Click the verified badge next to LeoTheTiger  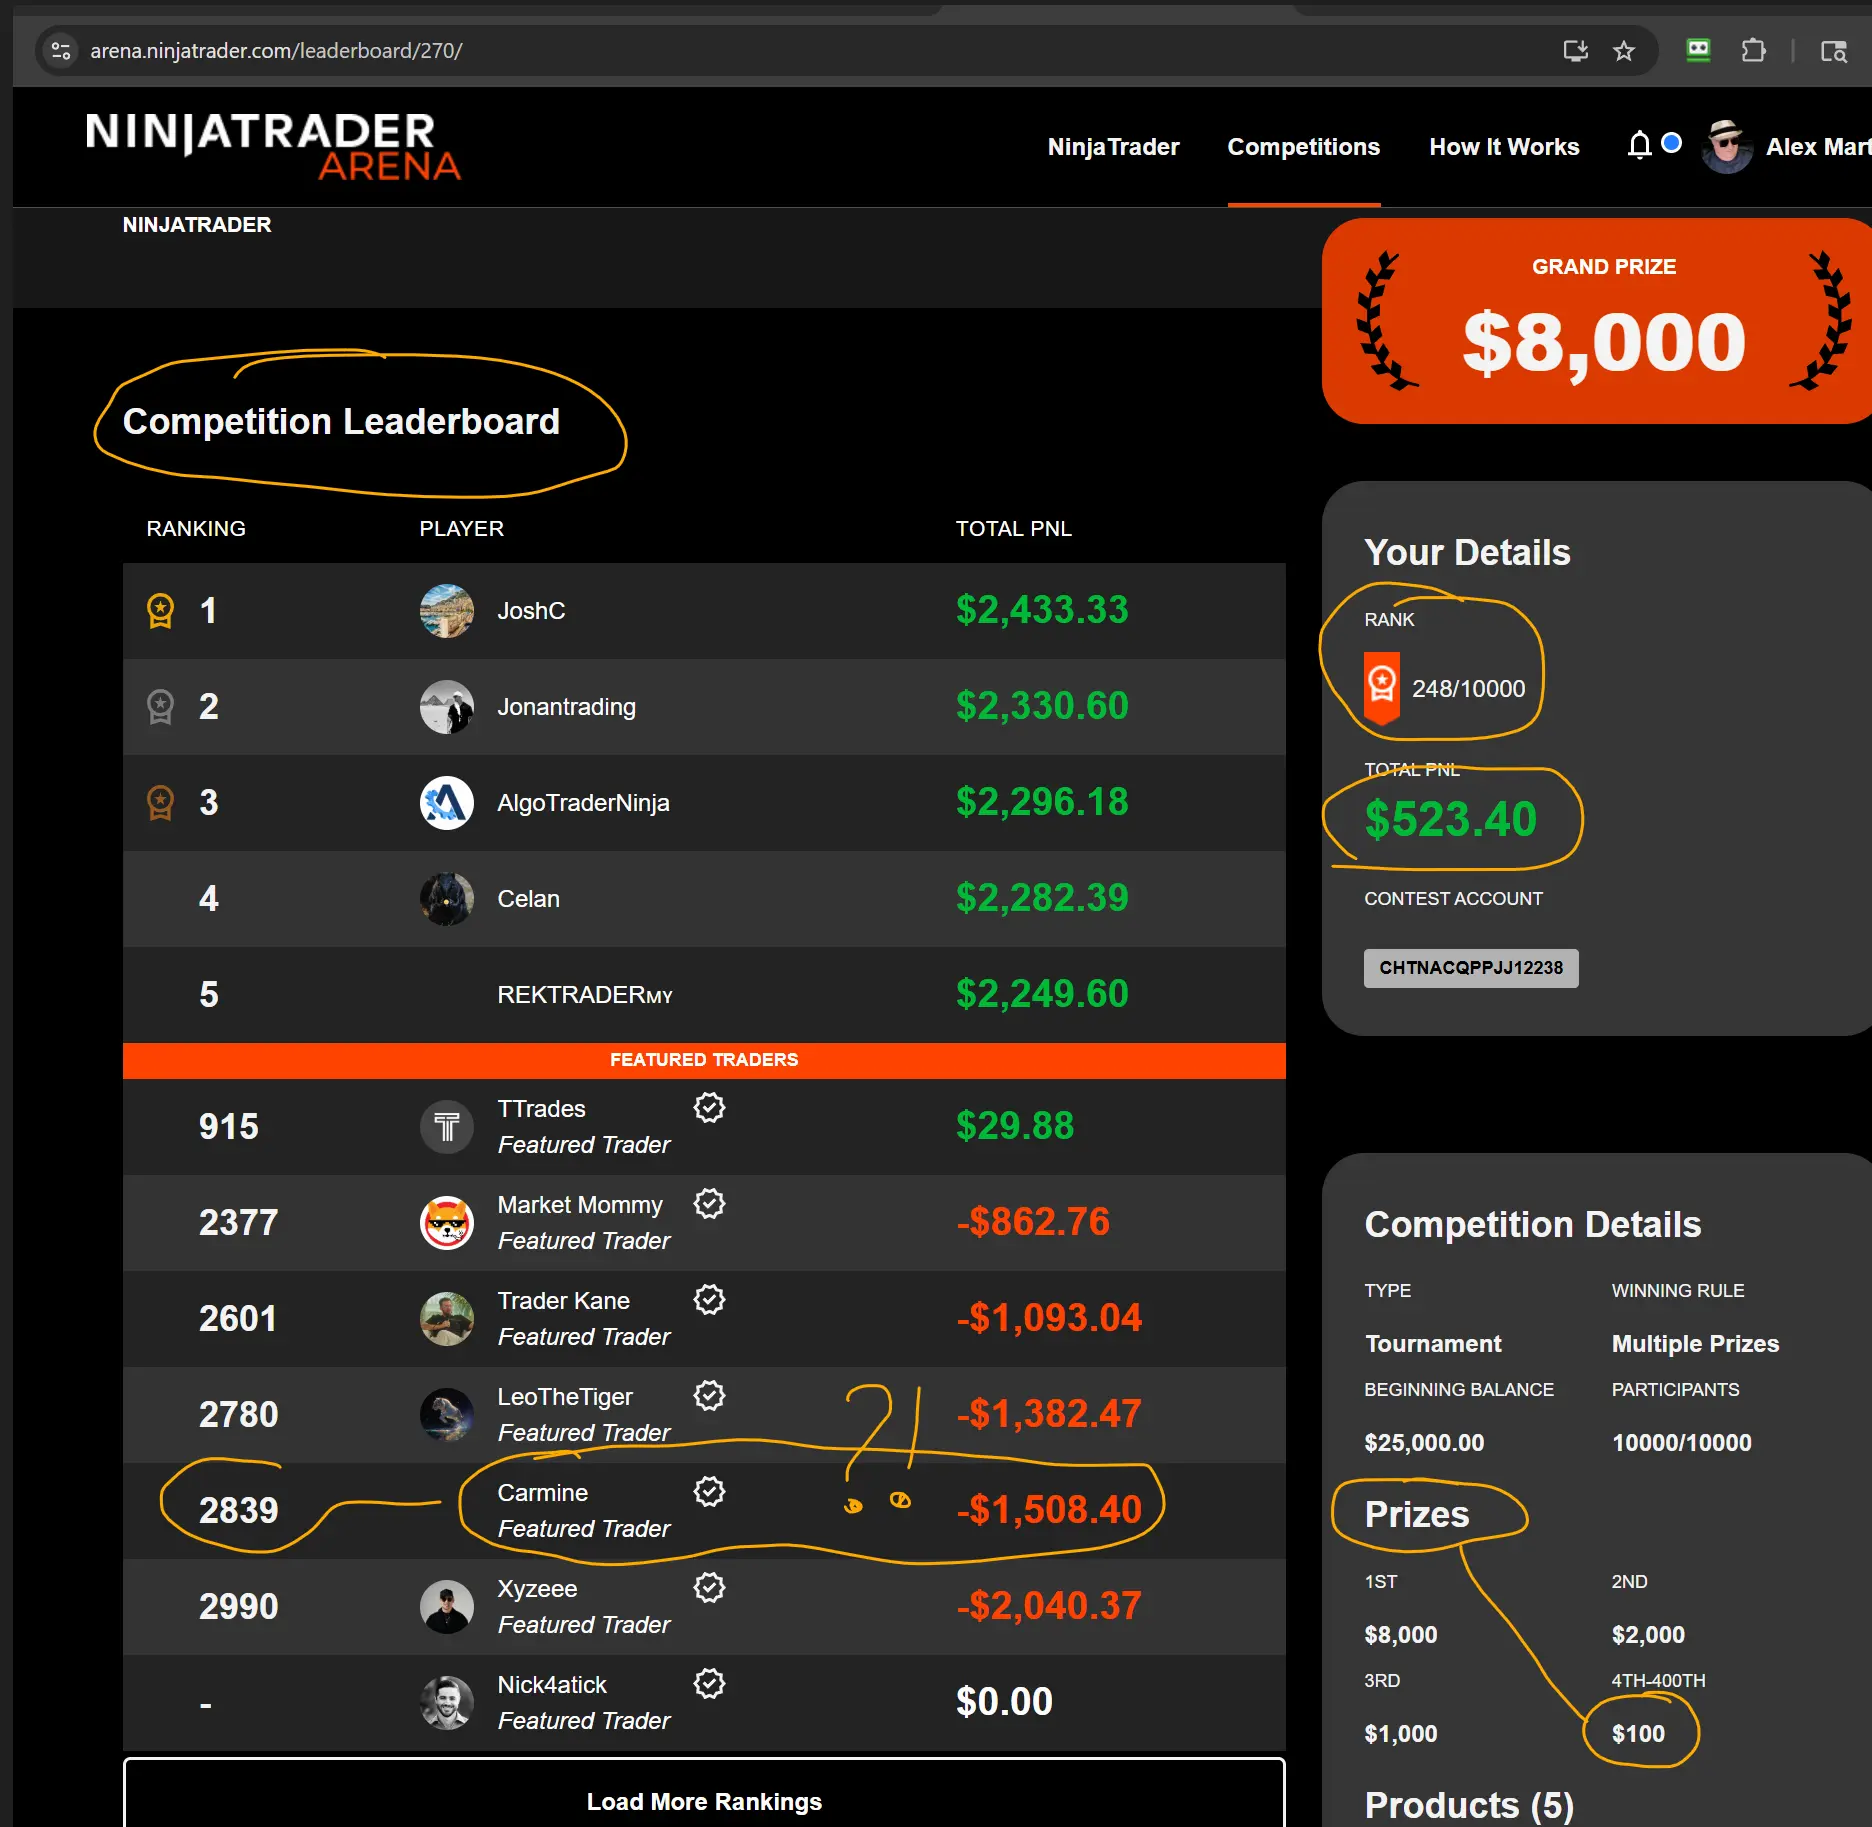(x=710, y=1396)
